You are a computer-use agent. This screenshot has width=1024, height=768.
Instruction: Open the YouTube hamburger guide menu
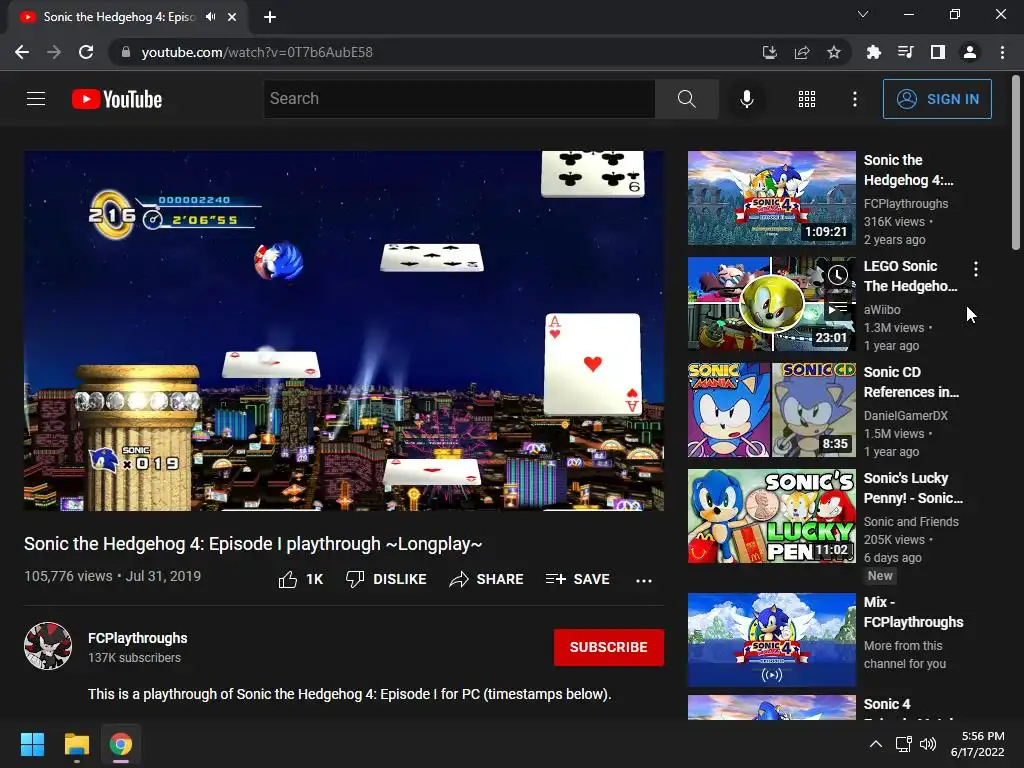click(36, 99)
